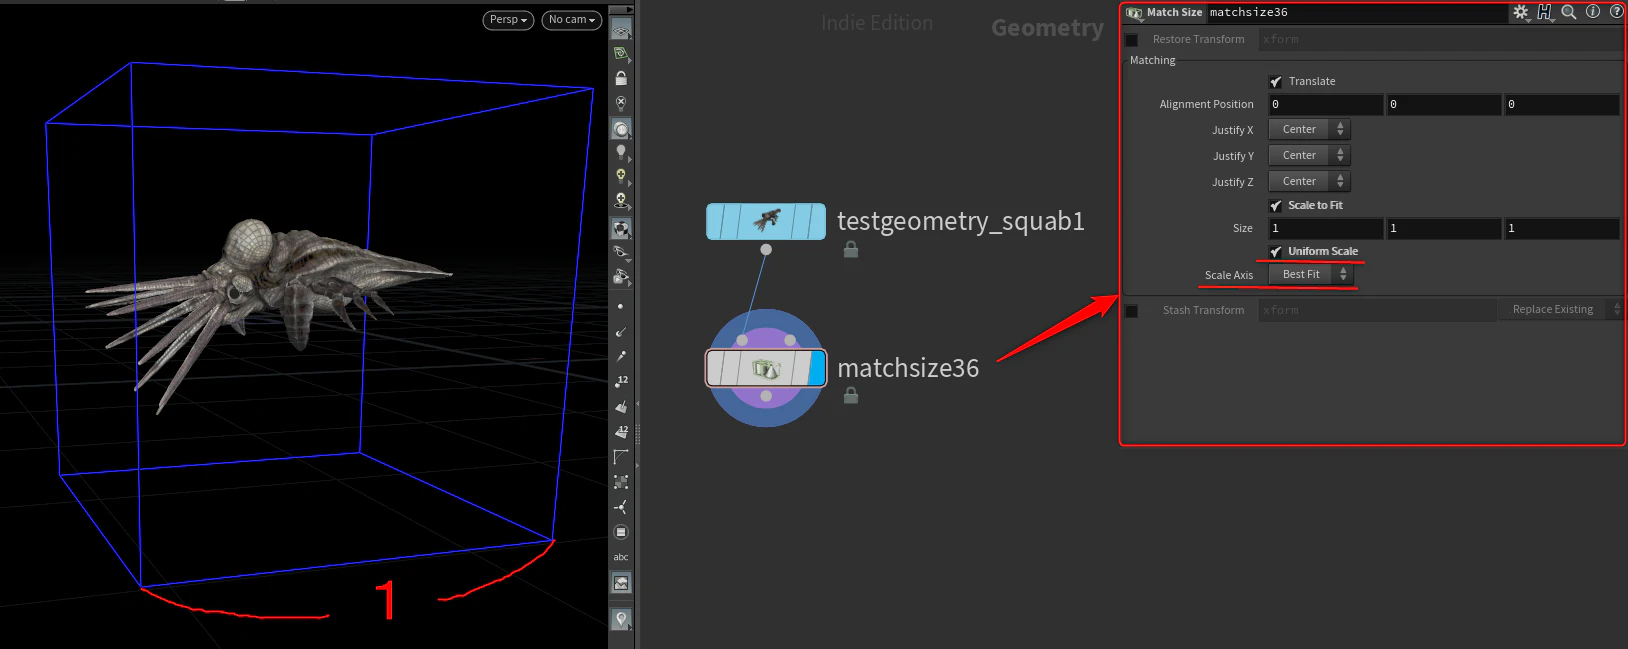
Task: Disable the Scale to Fit checkbox
Action: 1276,206
